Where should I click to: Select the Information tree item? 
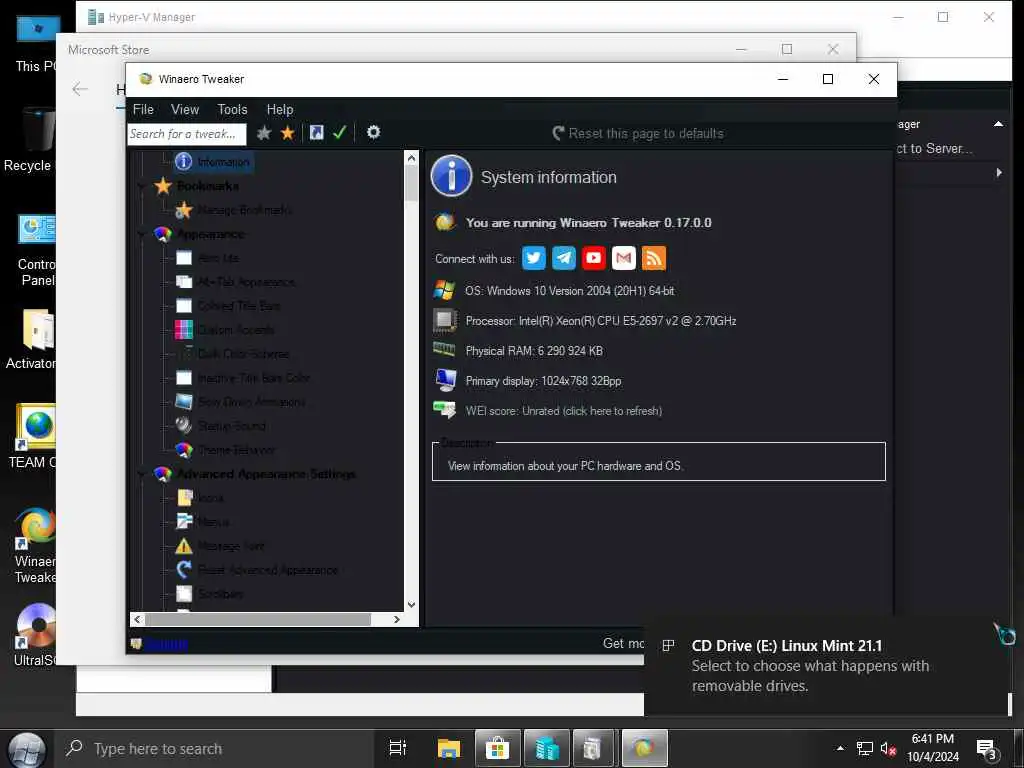click(214, 161)
